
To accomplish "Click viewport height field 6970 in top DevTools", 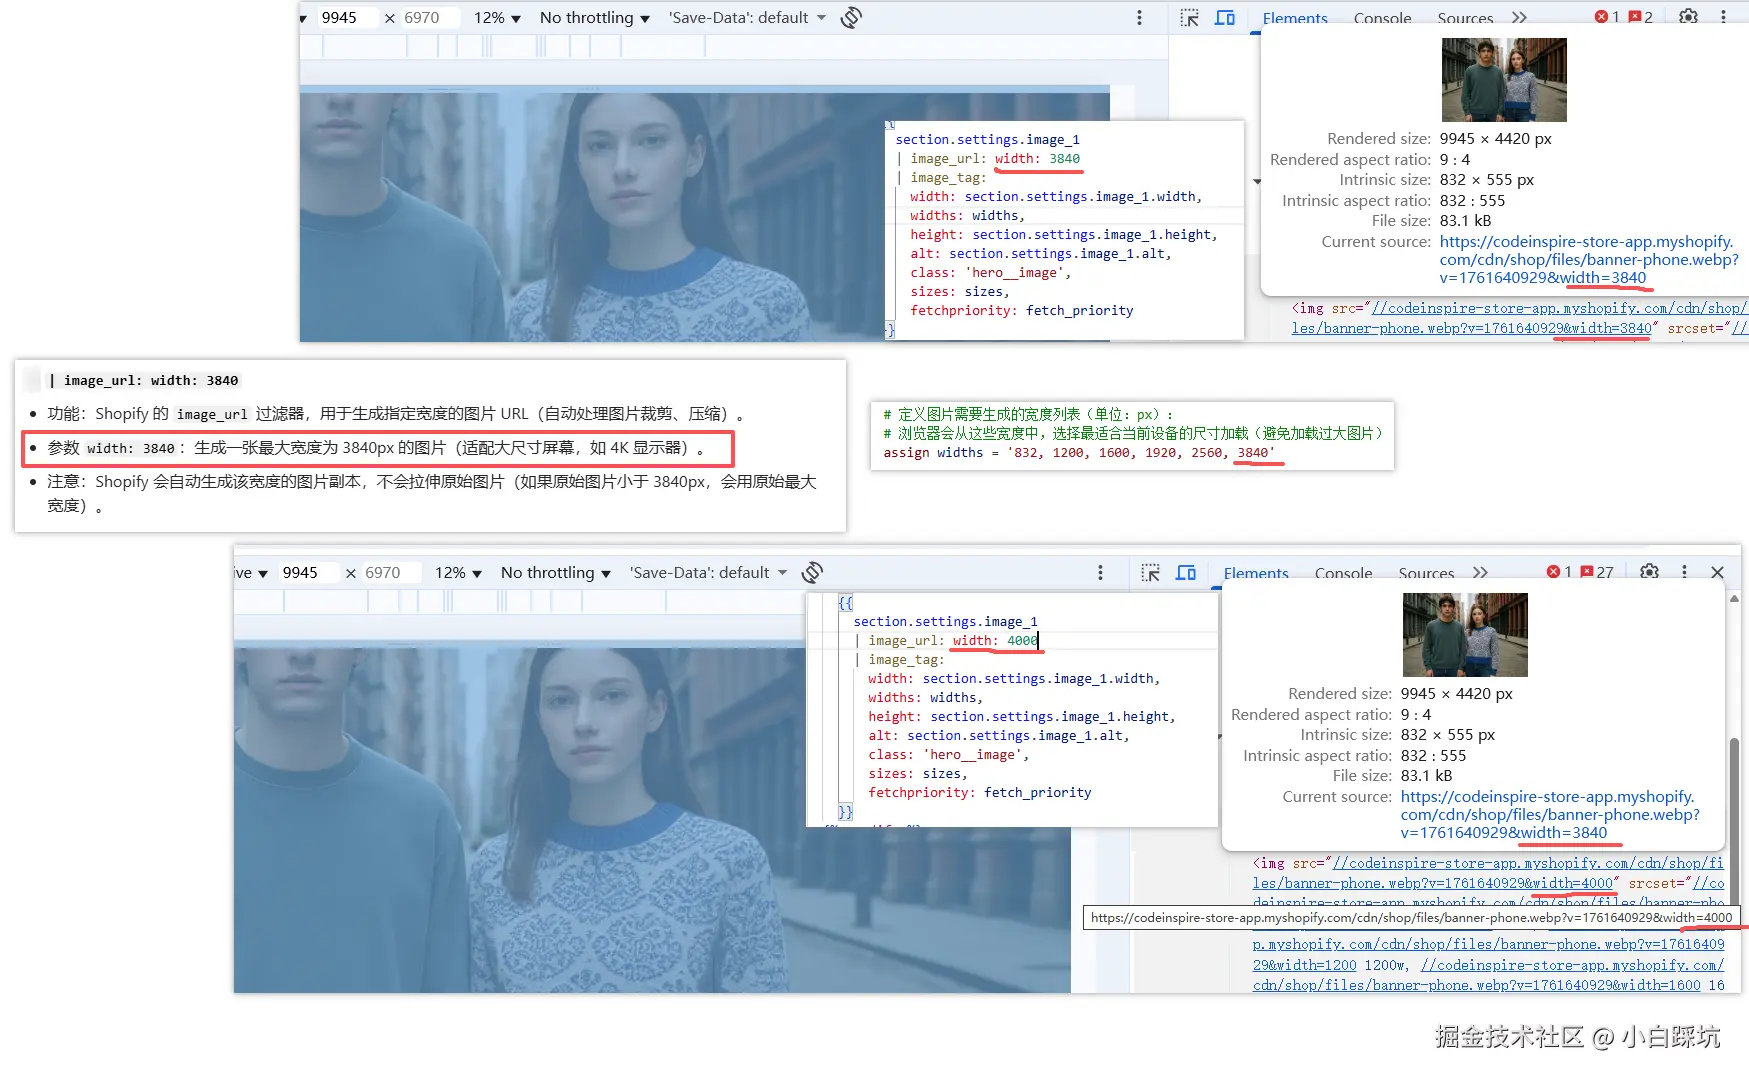I will coord(429,17).
